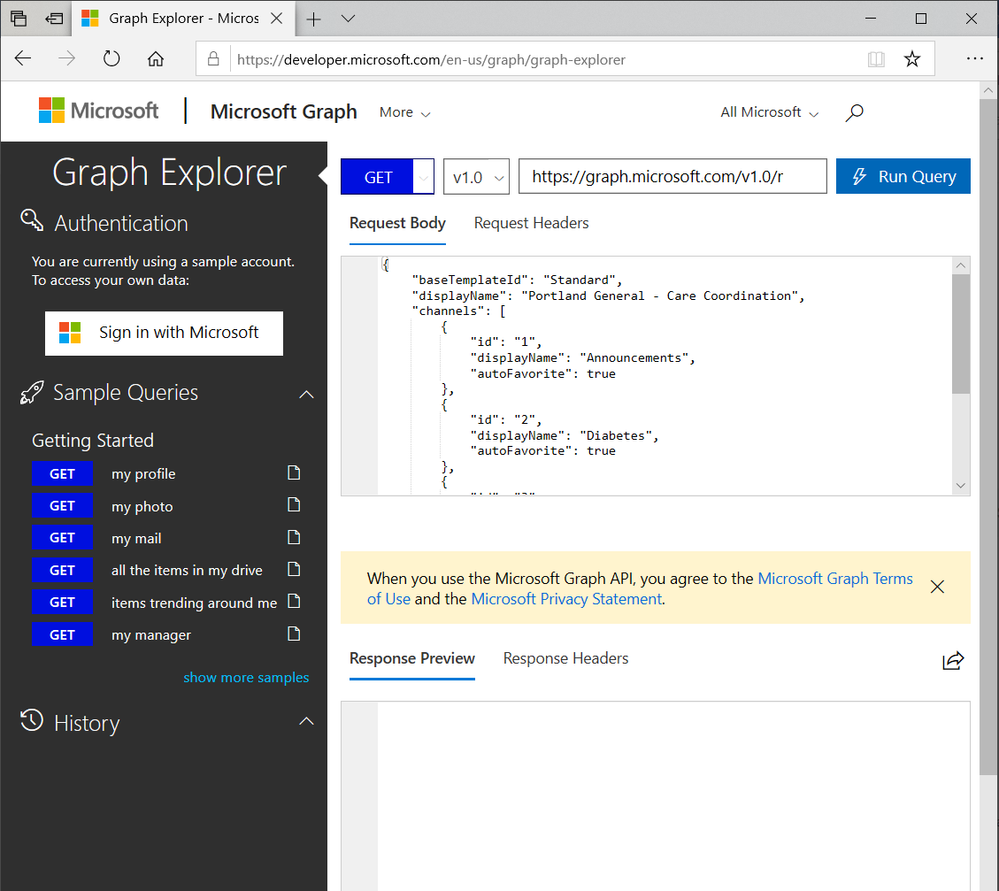The width and height of the screenshot is (999, 891).
Task: Dismiss the terms of use banner
Action: tap(937, 587)
